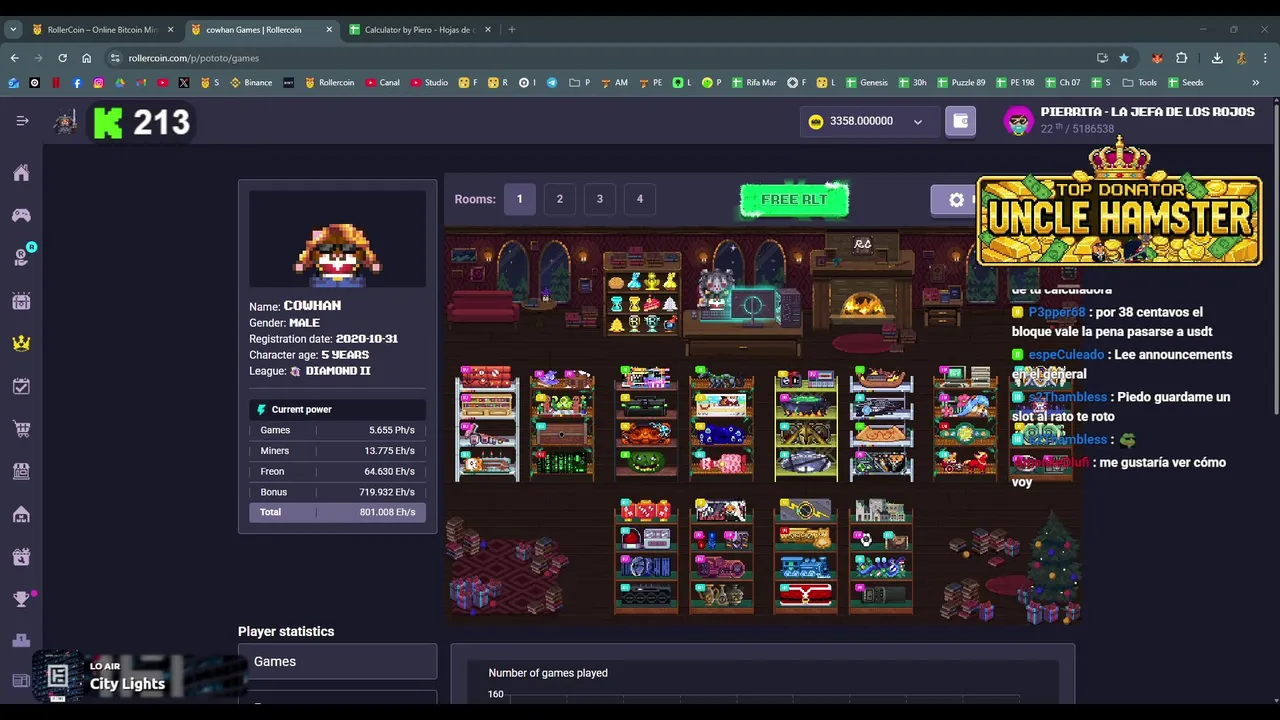Open the shopping cart store icon
This screenshot has width=1280, height=720.
21,429
